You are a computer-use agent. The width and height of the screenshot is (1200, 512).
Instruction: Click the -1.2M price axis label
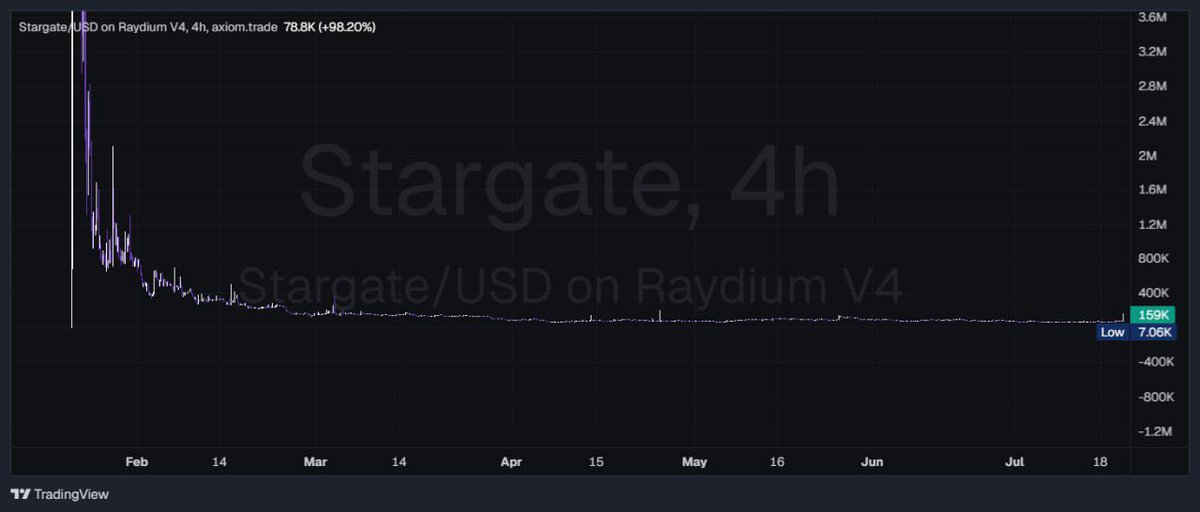click(1154, 432)
